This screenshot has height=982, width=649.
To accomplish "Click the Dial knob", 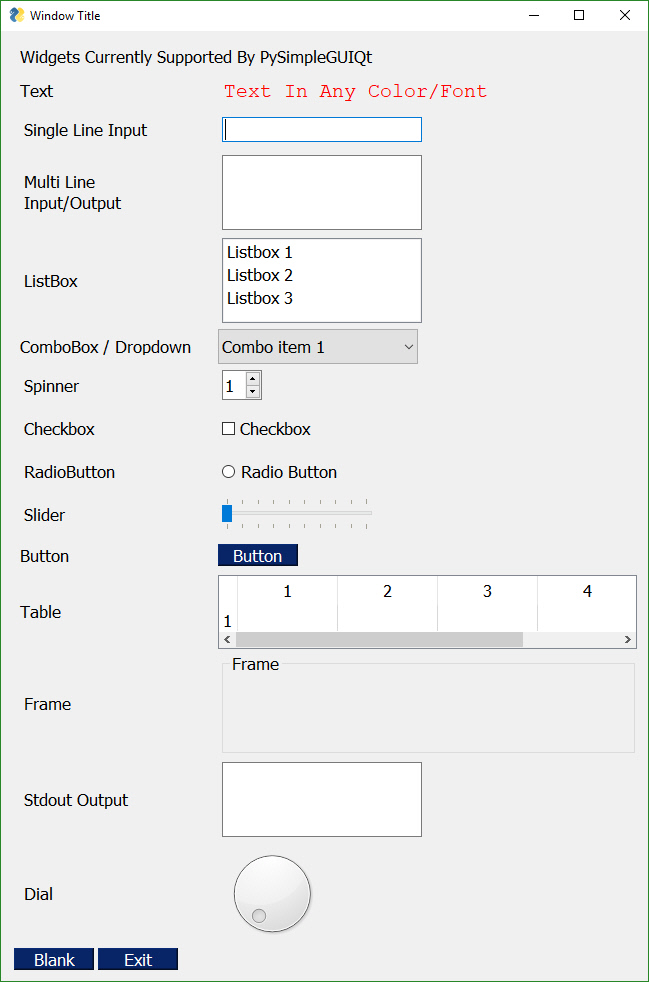I will click(272, 894).
